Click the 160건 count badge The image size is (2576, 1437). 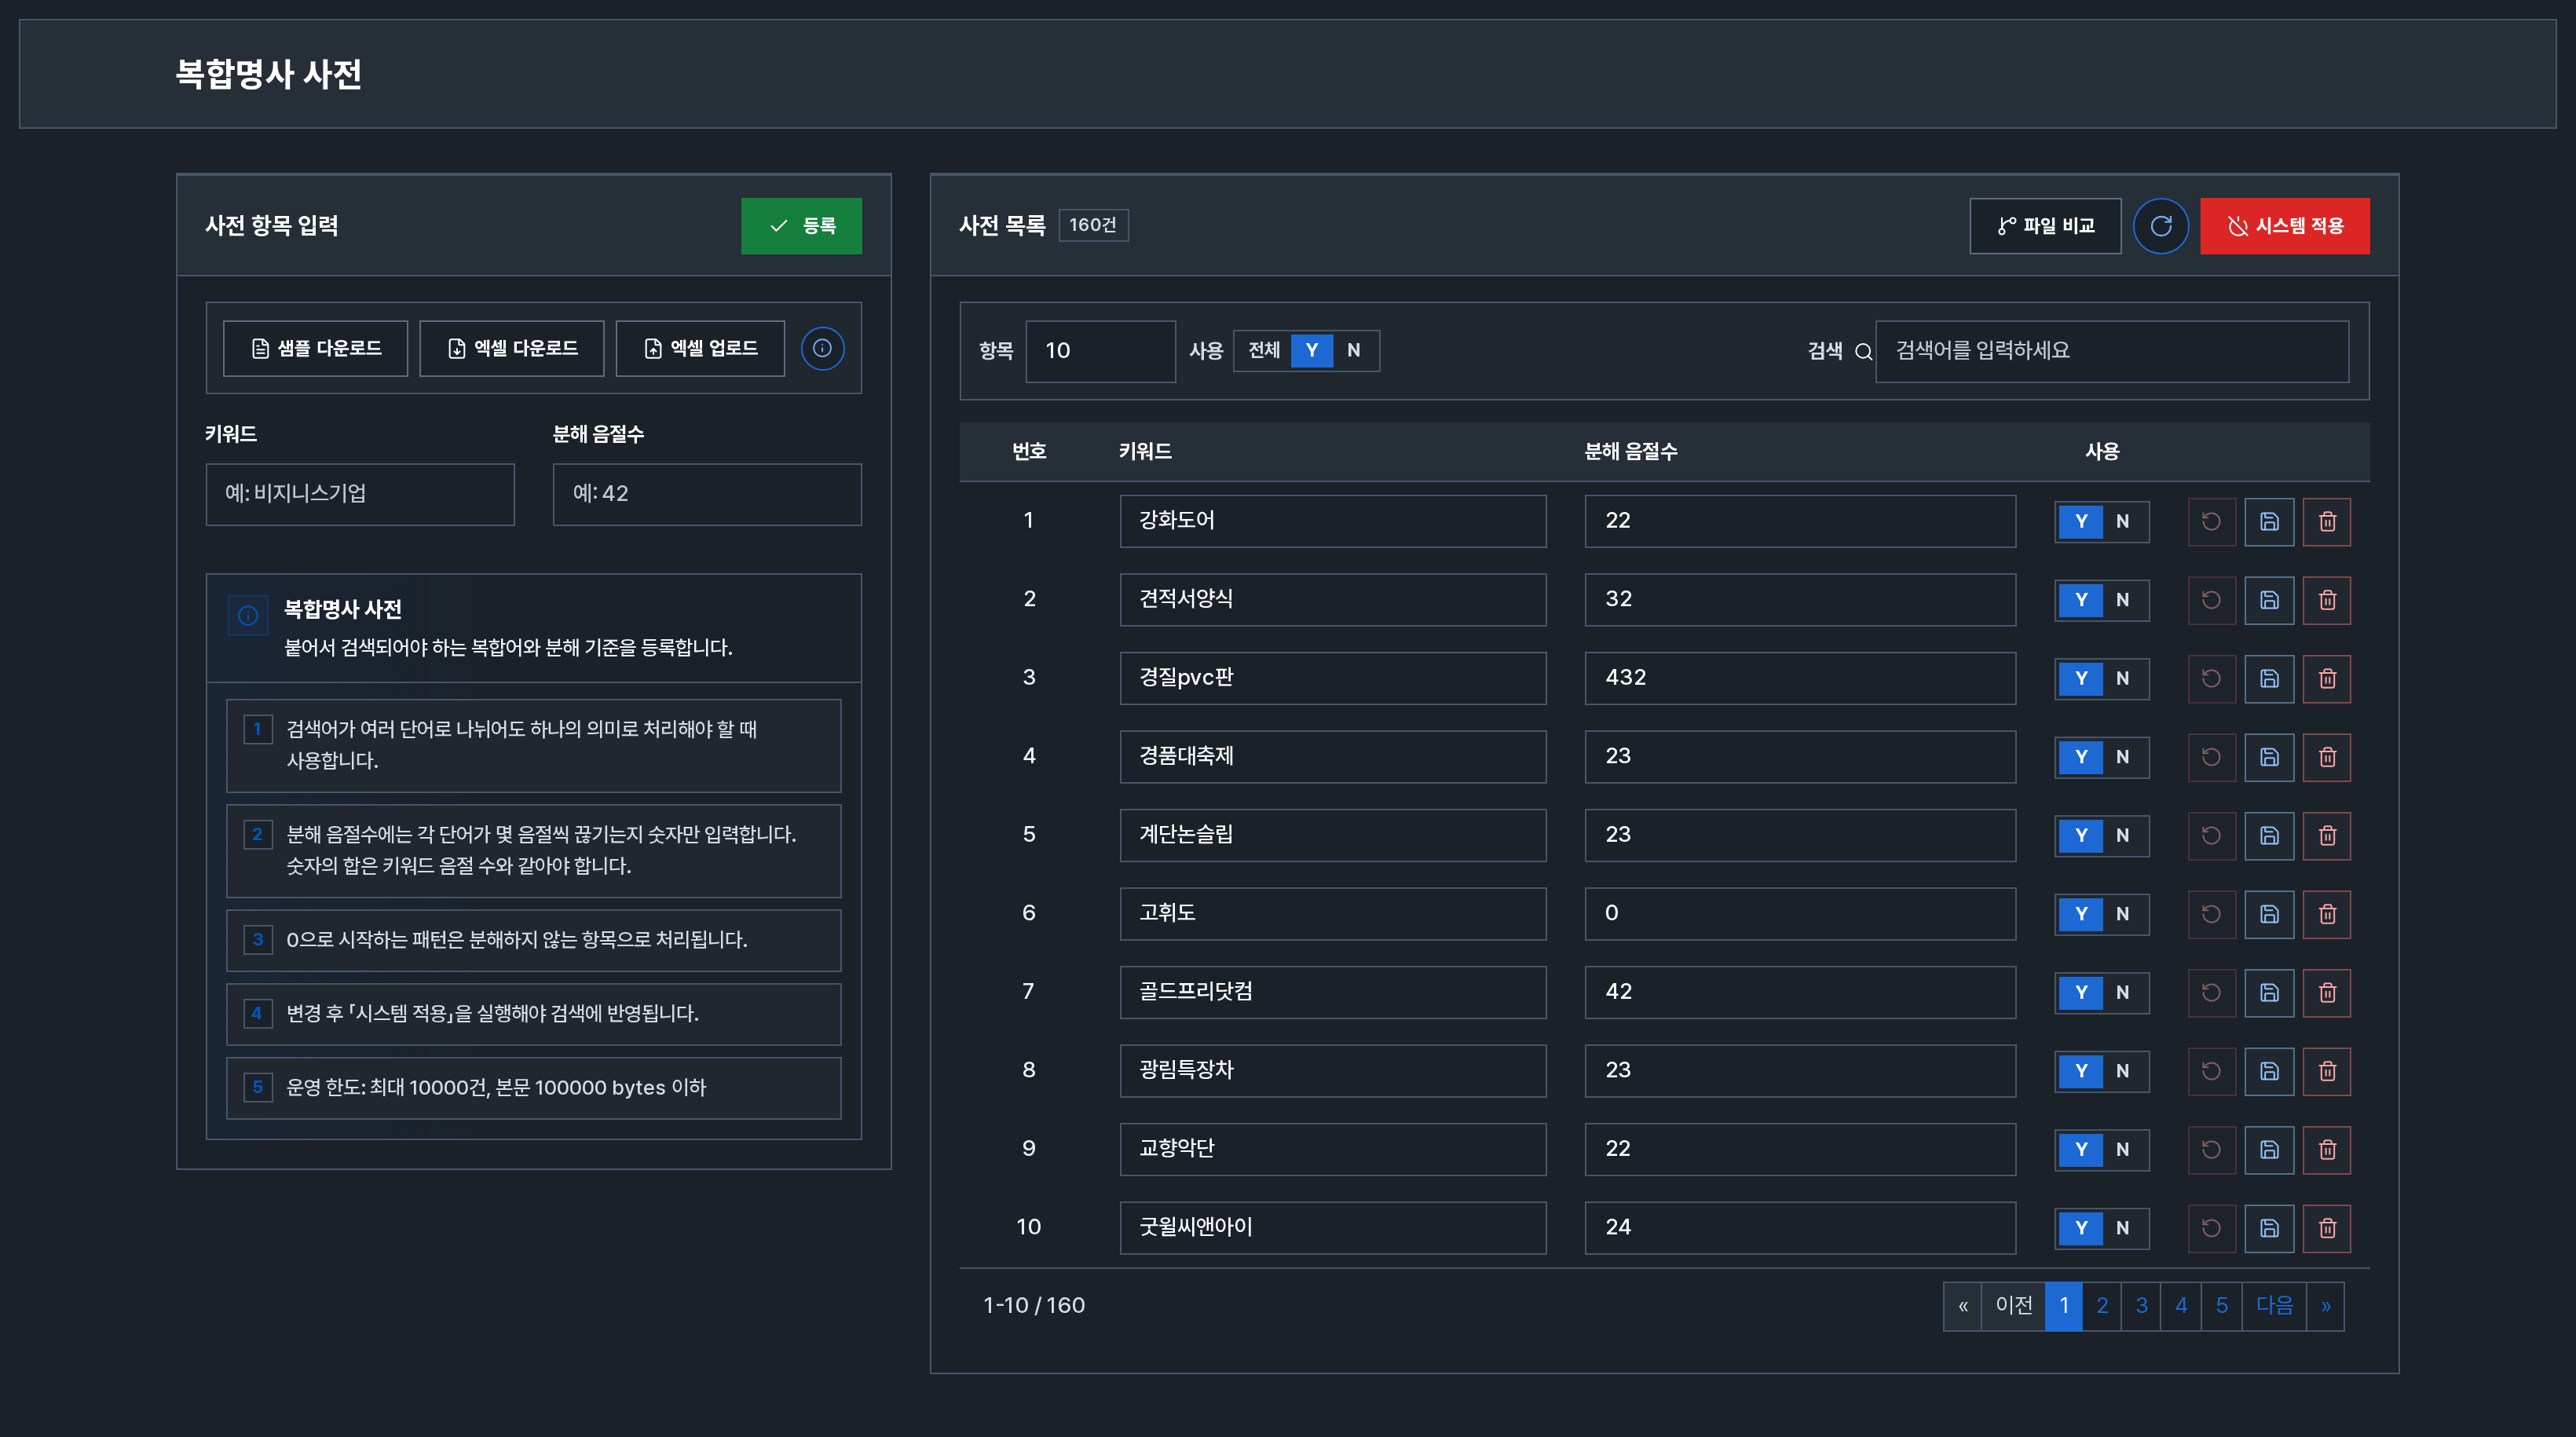pyautogui.click(x=1093, y=225)
